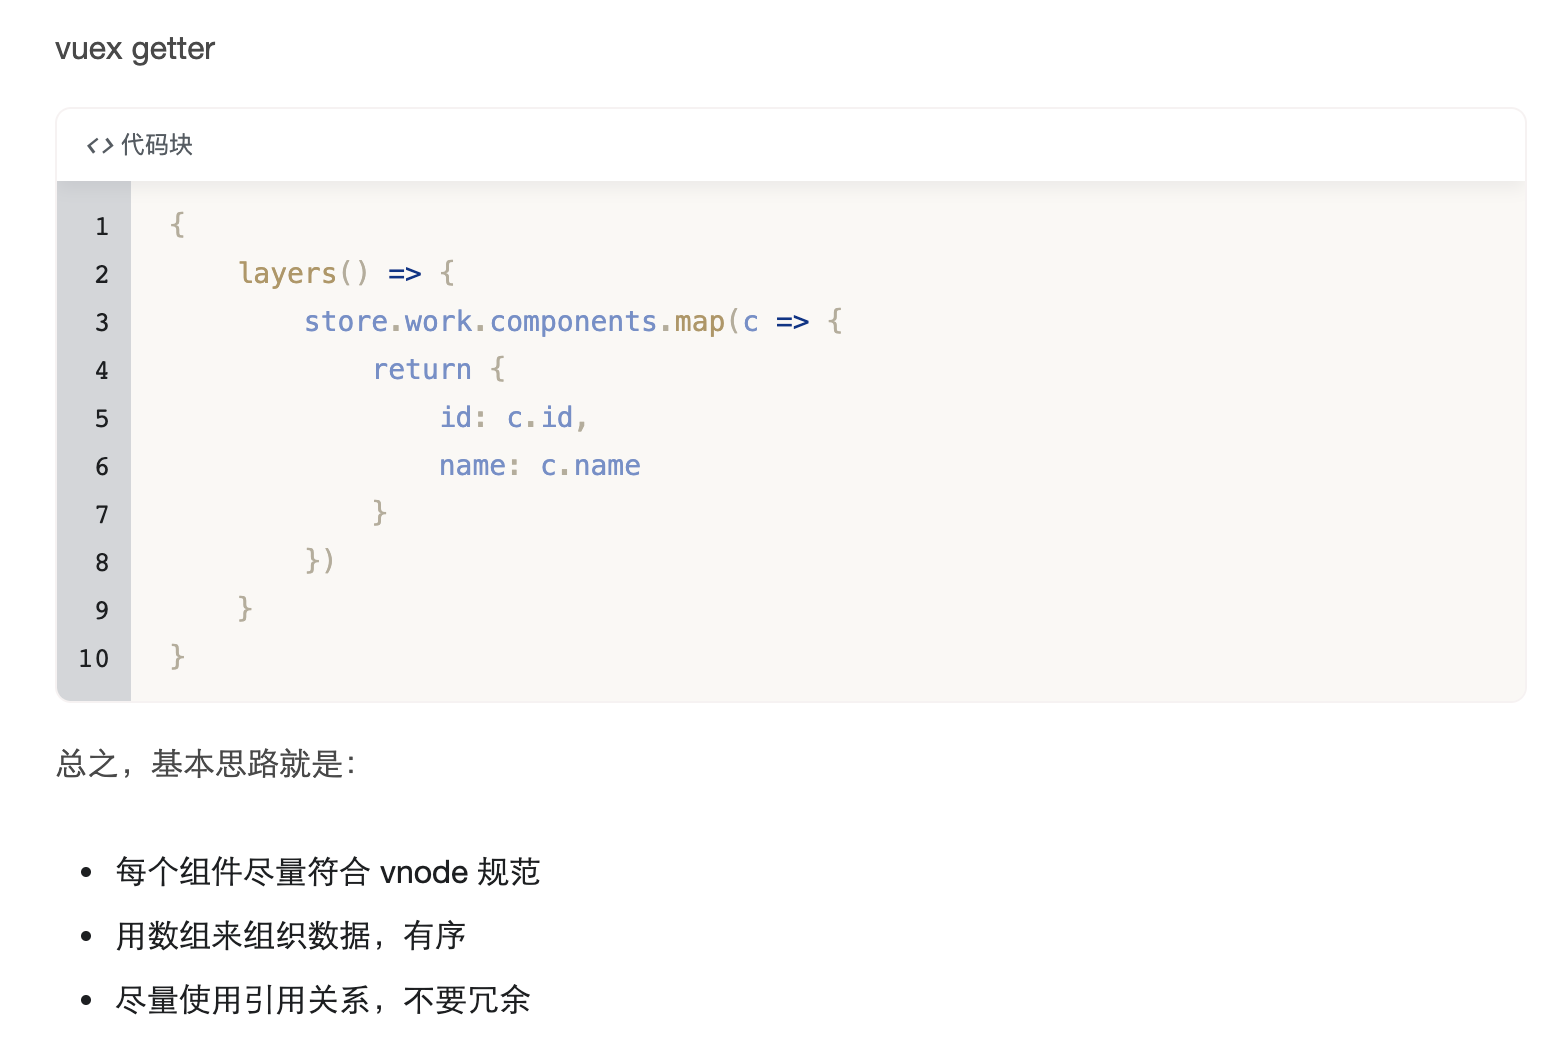Click the name: c.name line
The height and width of the screenshot is (1058, 1554).
[540, 465]
